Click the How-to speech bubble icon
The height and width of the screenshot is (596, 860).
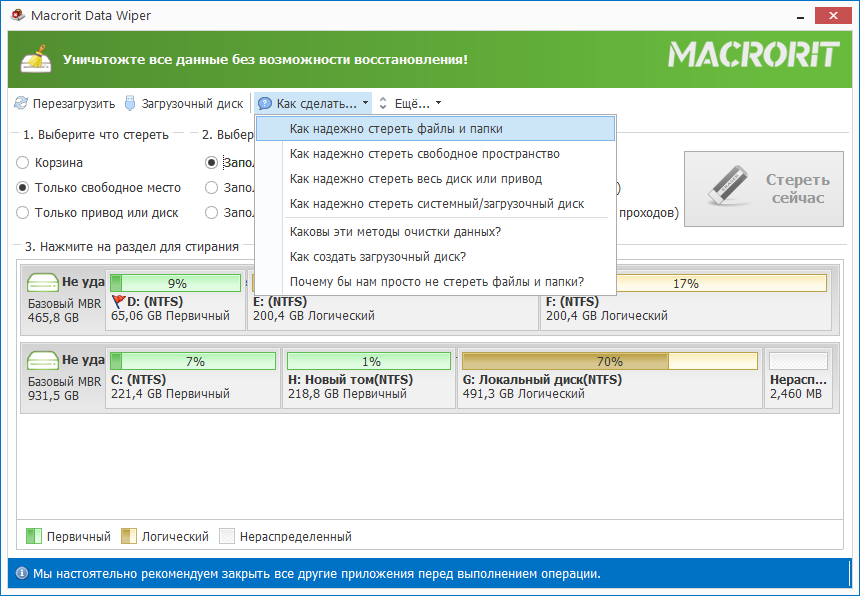[265, 103]
